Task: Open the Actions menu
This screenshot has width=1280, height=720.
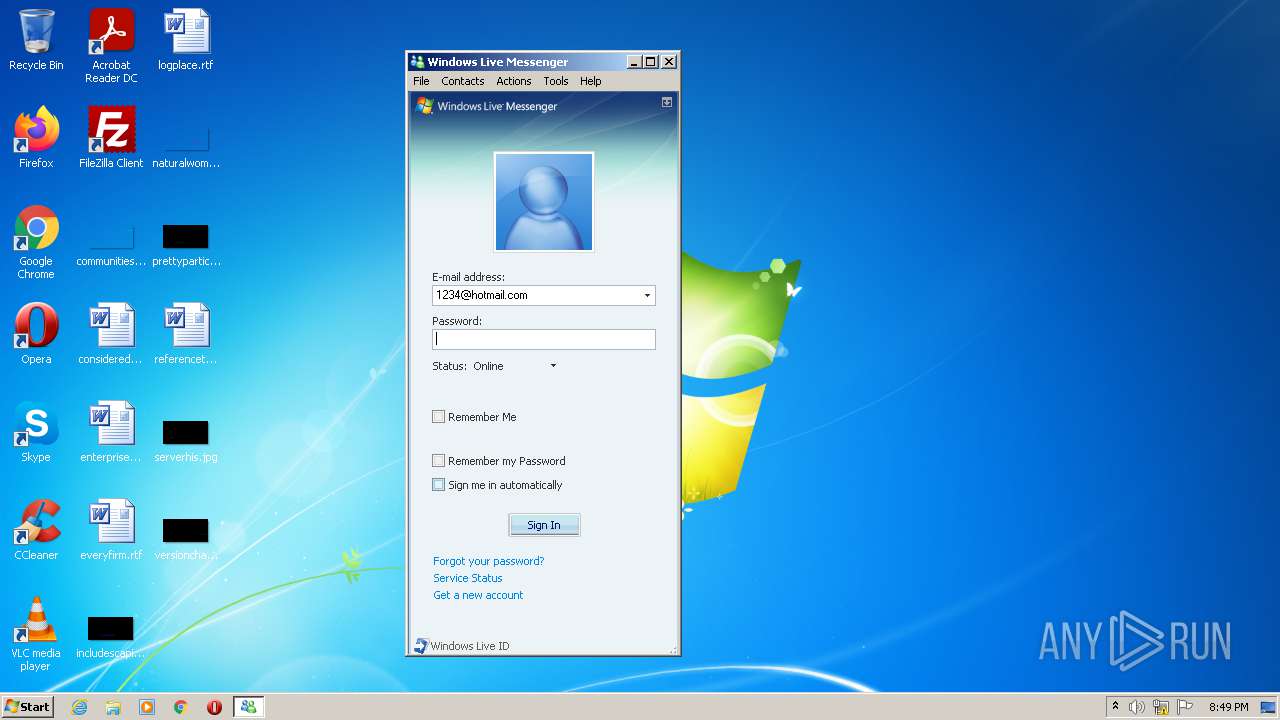Action: 514,81
